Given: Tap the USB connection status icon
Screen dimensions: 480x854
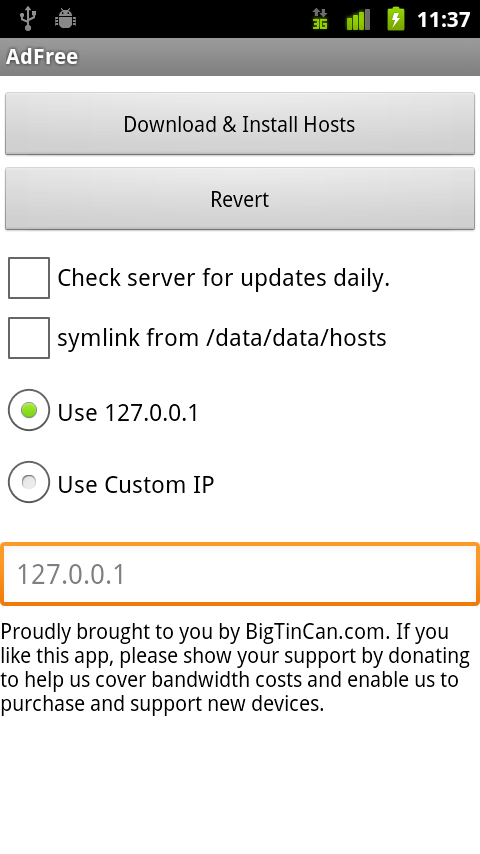Looking at the screenshot, I should (x=27, y=19).
